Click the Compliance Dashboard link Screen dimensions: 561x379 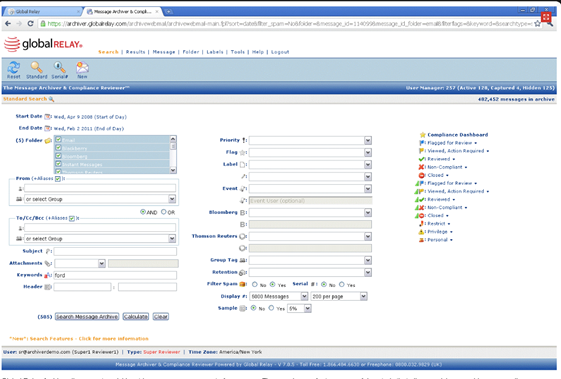pyautogui.click(x=458, y=135)
